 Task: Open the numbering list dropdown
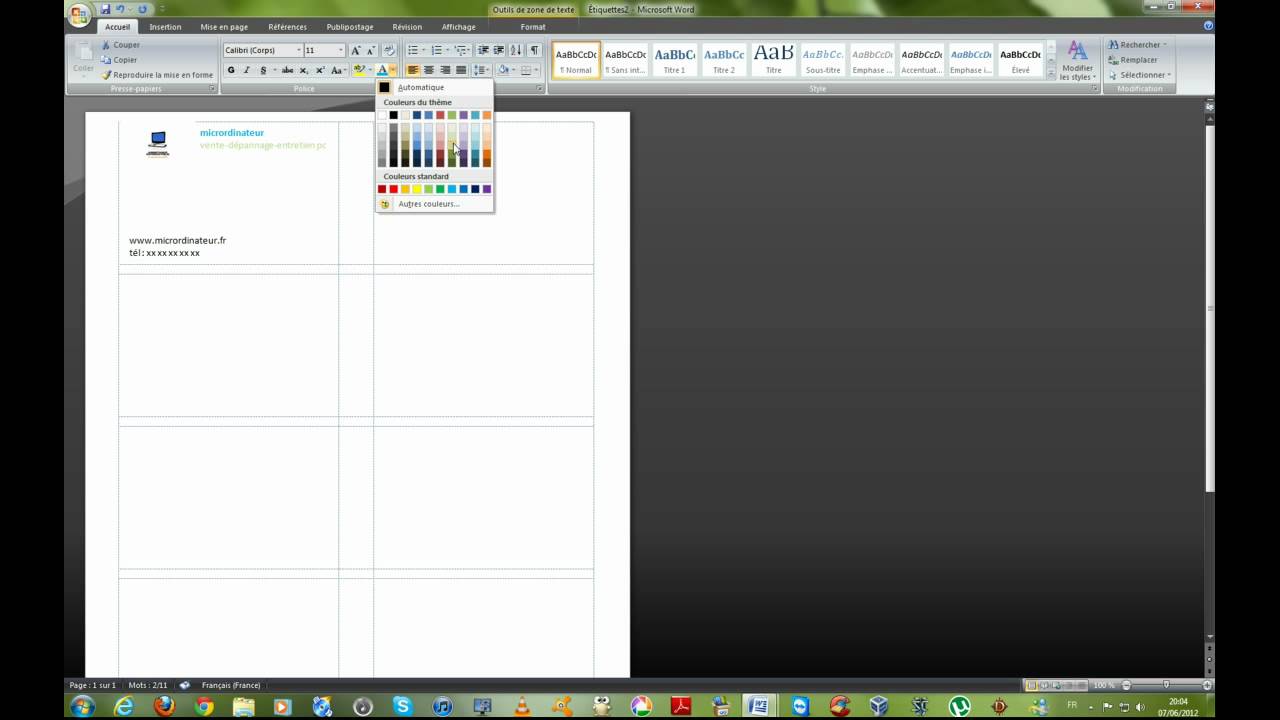click(x=448, y=50)
